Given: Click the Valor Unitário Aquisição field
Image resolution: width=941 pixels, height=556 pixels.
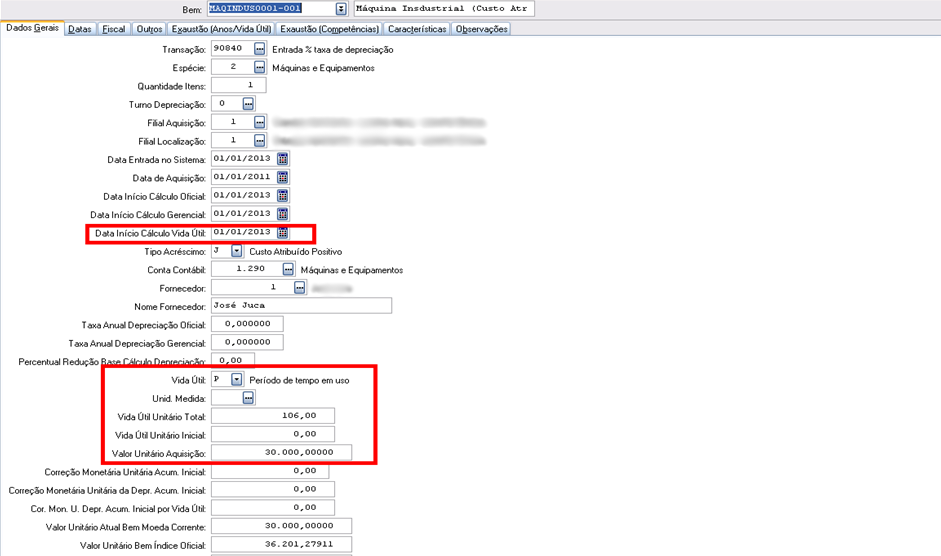Looking at the screenshot, I should [281, 453].
